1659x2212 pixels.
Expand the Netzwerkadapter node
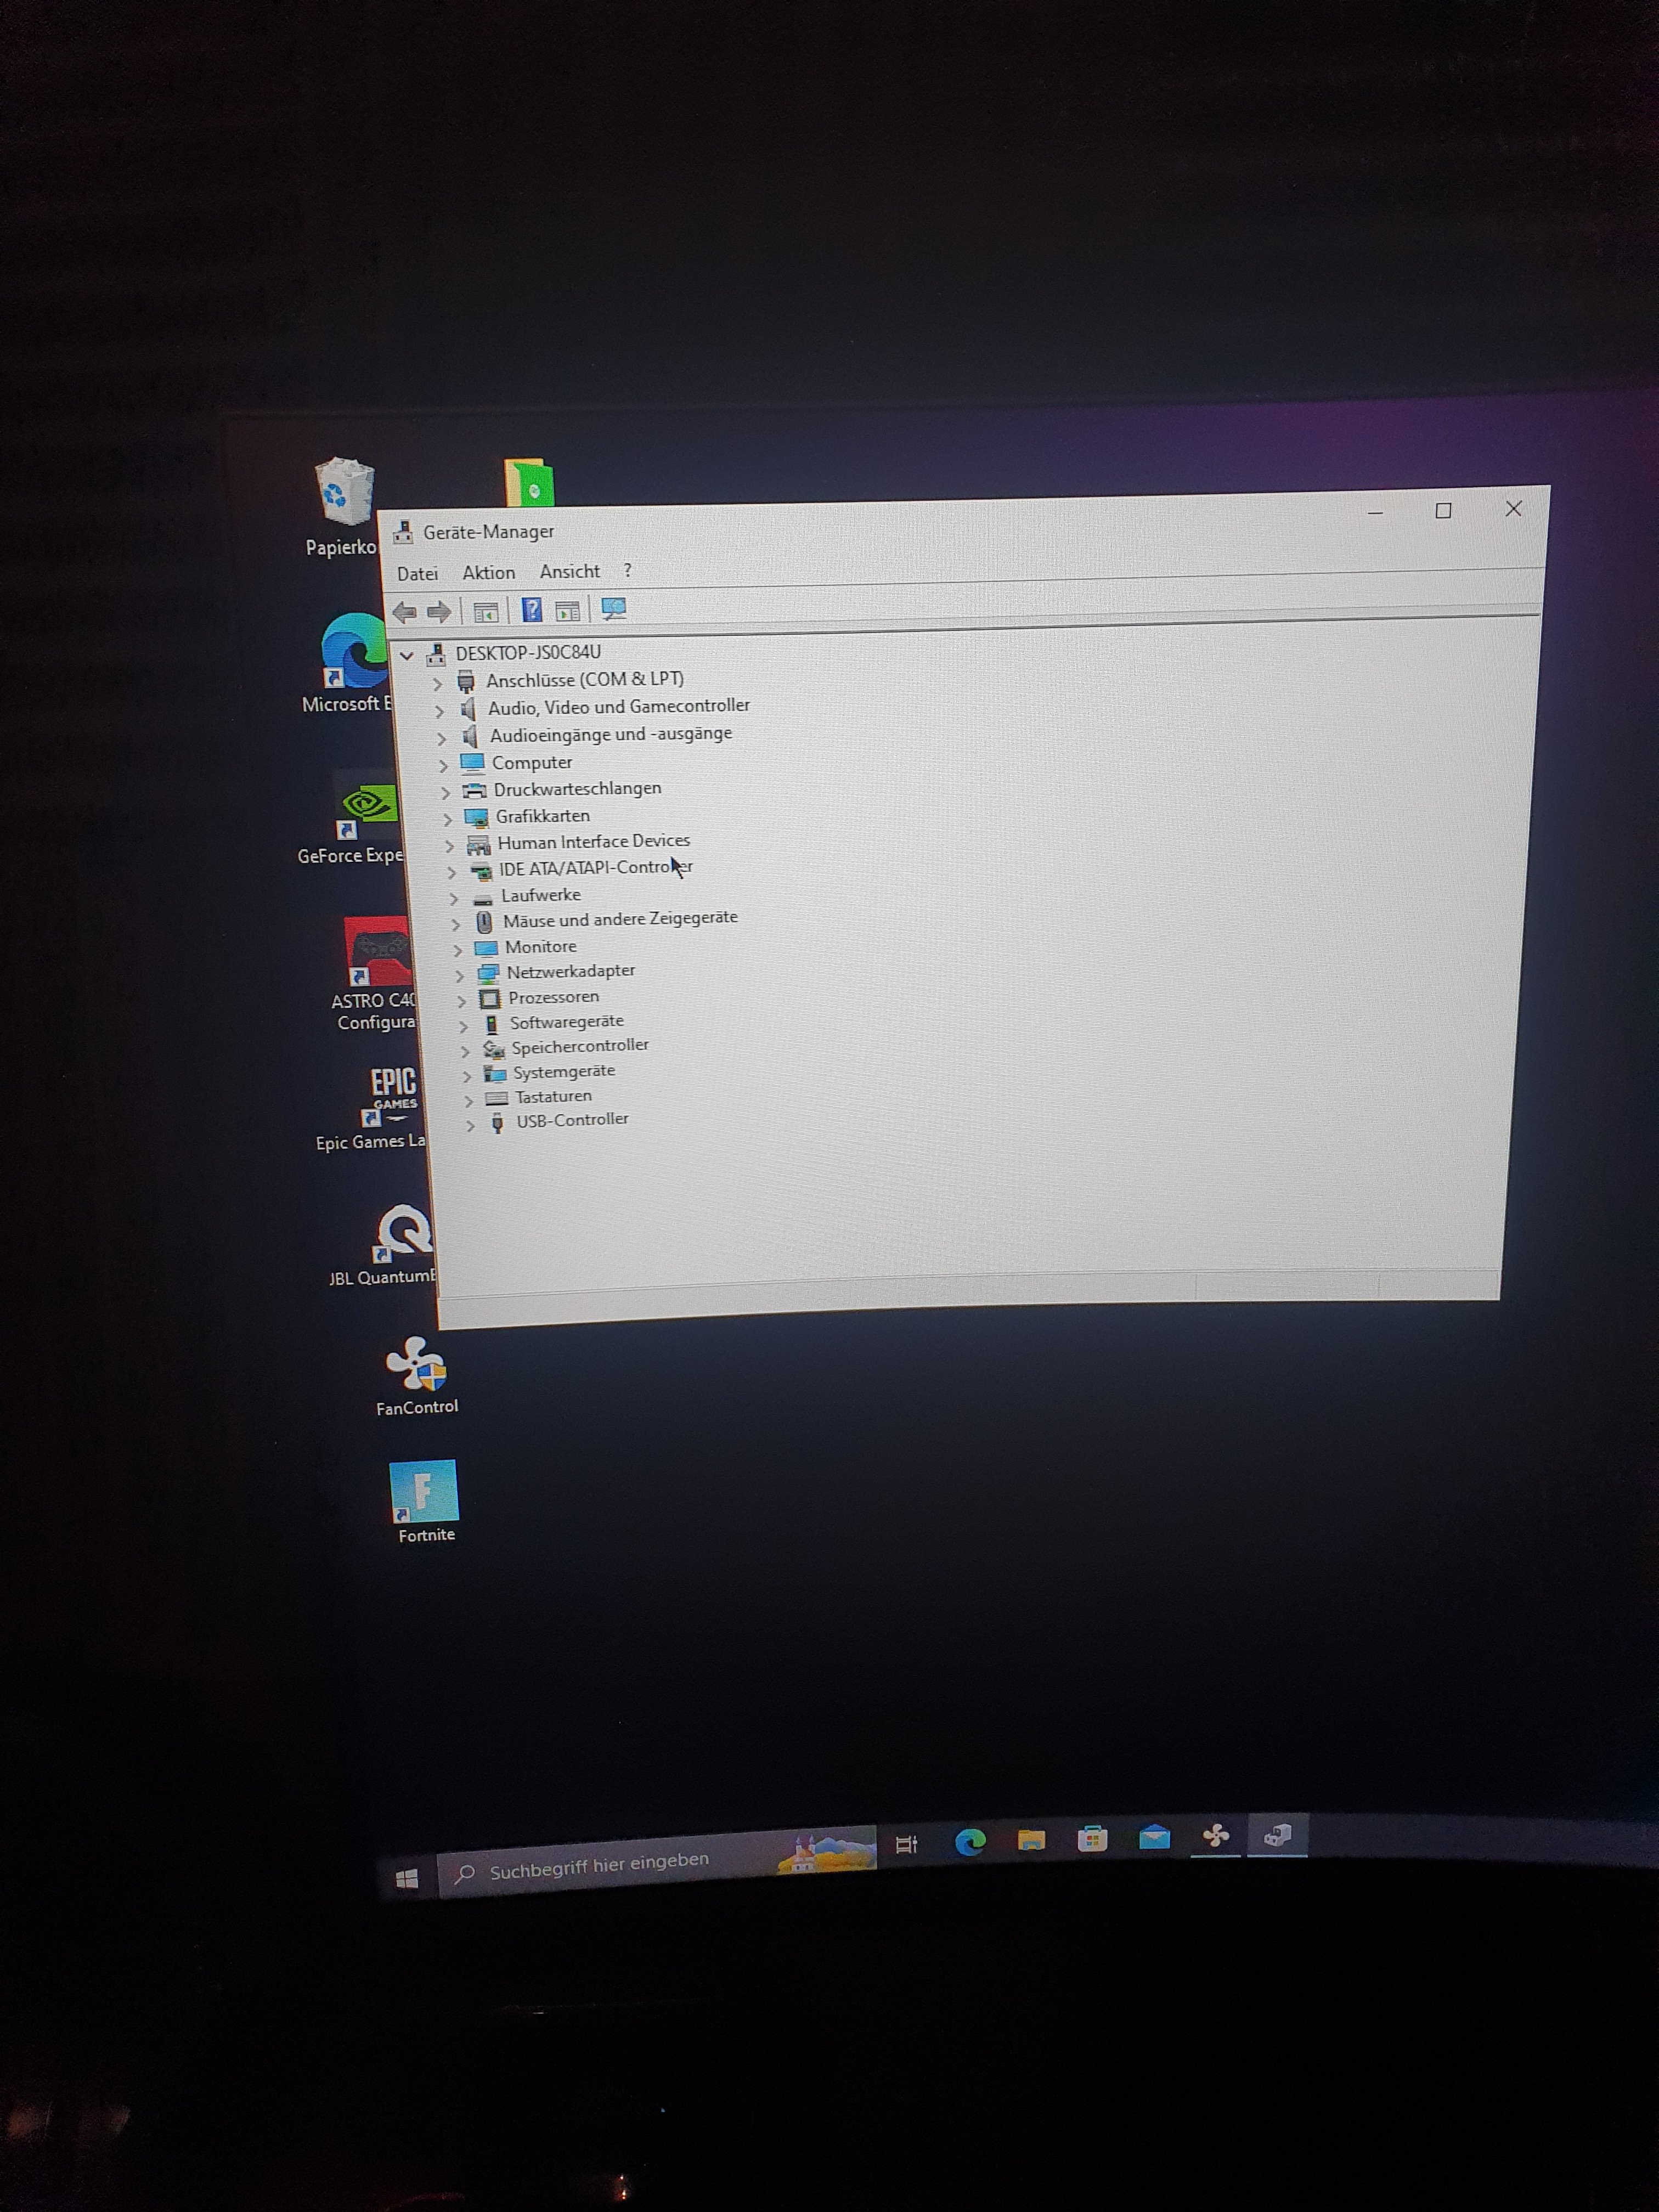pos(459,974)
